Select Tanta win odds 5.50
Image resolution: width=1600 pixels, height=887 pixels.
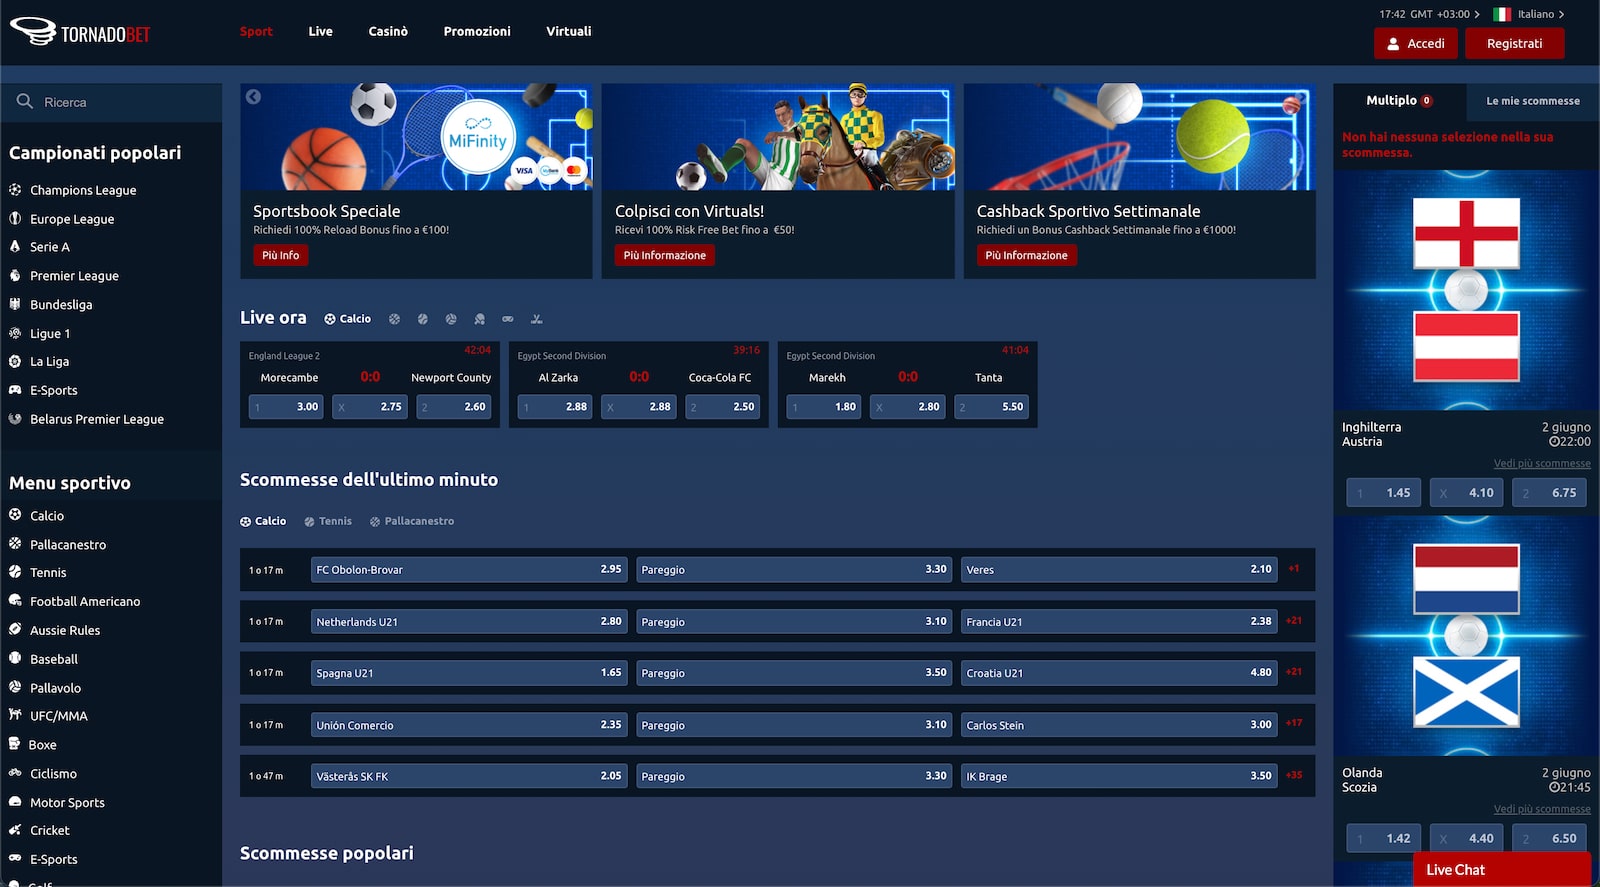pos(991,407)
